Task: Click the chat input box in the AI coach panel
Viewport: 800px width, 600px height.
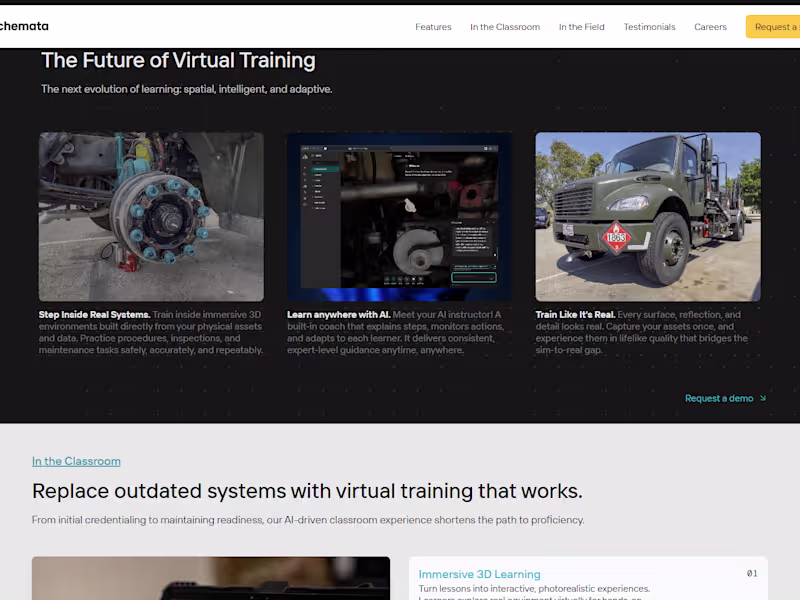Action: (473, 277)
